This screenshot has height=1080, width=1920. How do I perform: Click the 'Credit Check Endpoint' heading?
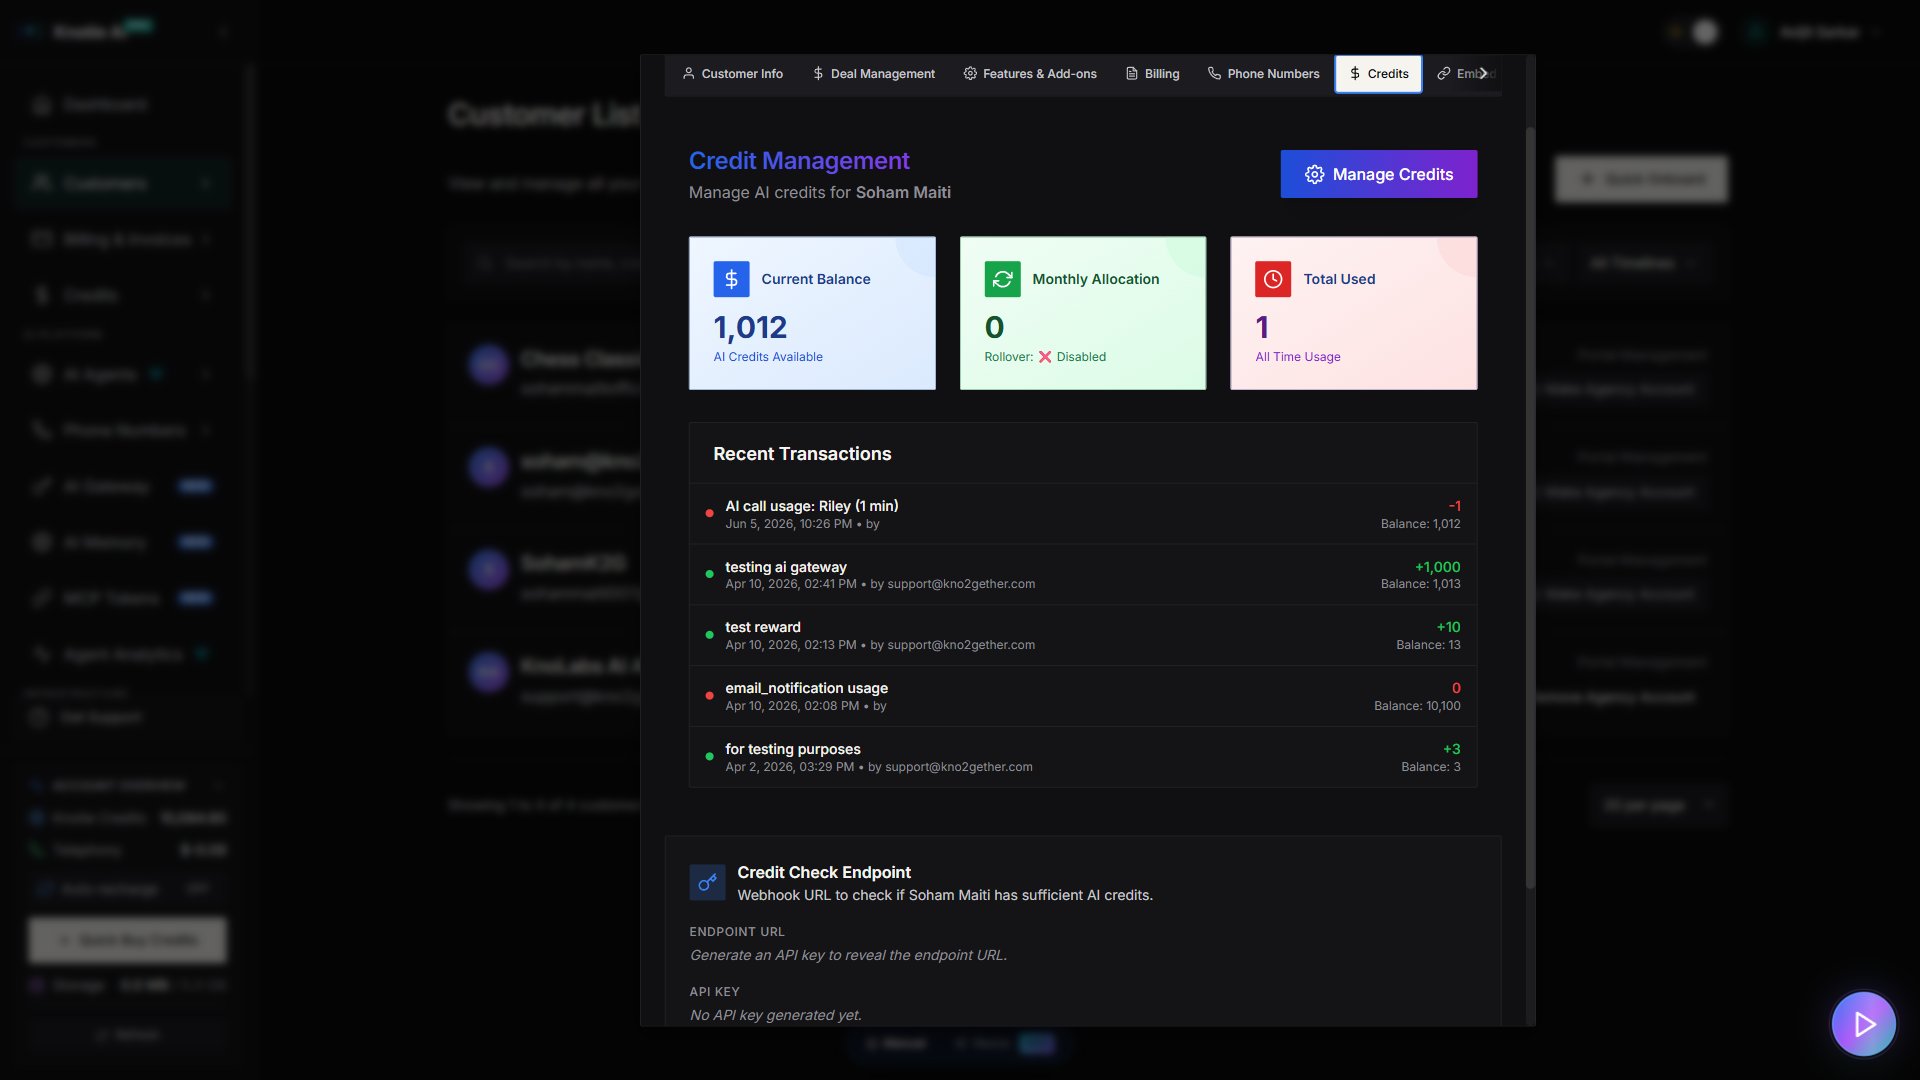824,873
